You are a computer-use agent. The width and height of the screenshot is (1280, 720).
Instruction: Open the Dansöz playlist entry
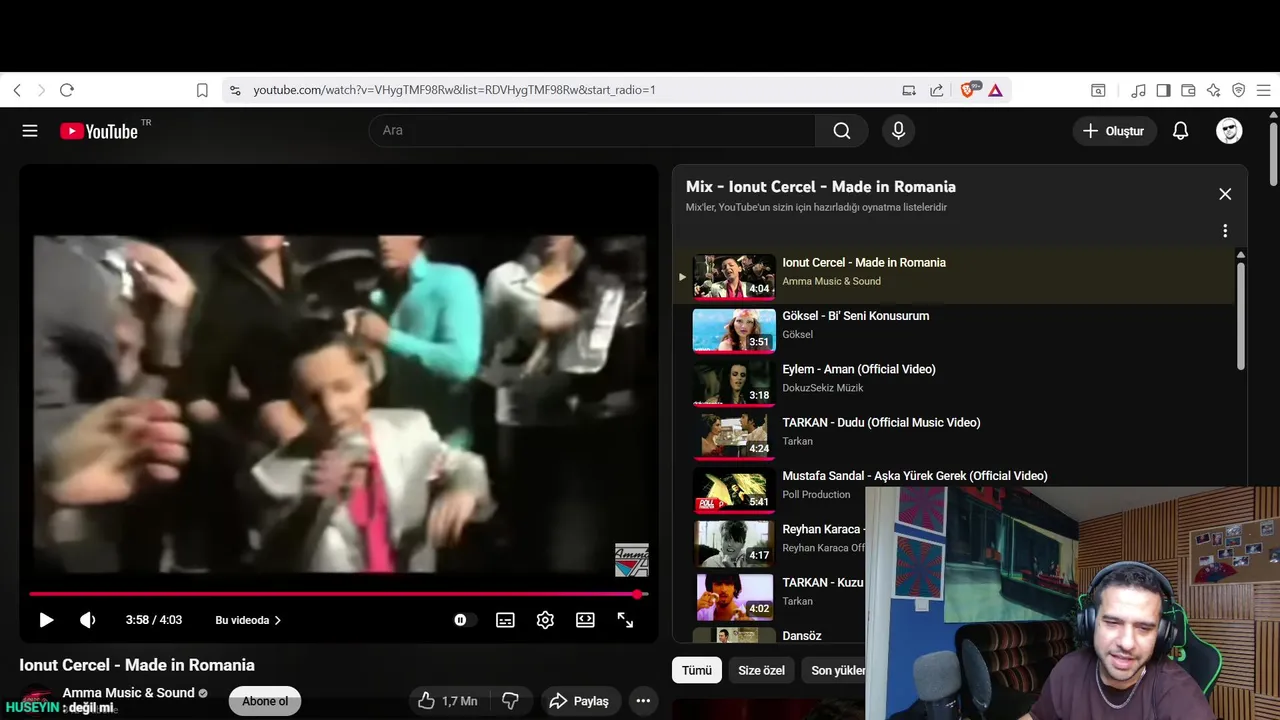[x=802, y=636]
